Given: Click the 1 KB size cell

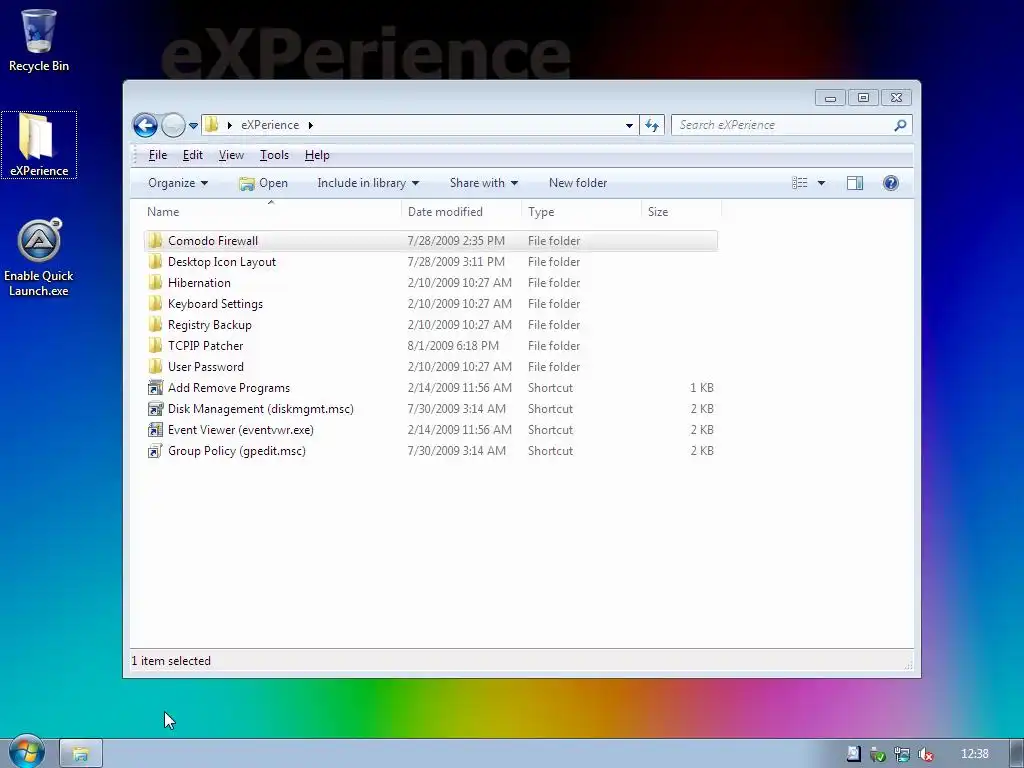Looking at the screenshot, I should click(701, 388).
